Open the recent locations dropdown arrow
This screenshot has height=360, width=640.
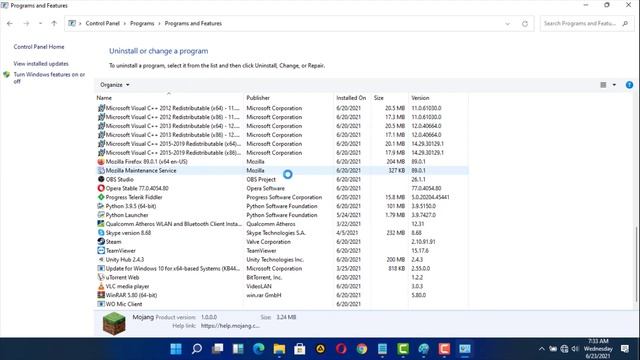coord(40,24)
